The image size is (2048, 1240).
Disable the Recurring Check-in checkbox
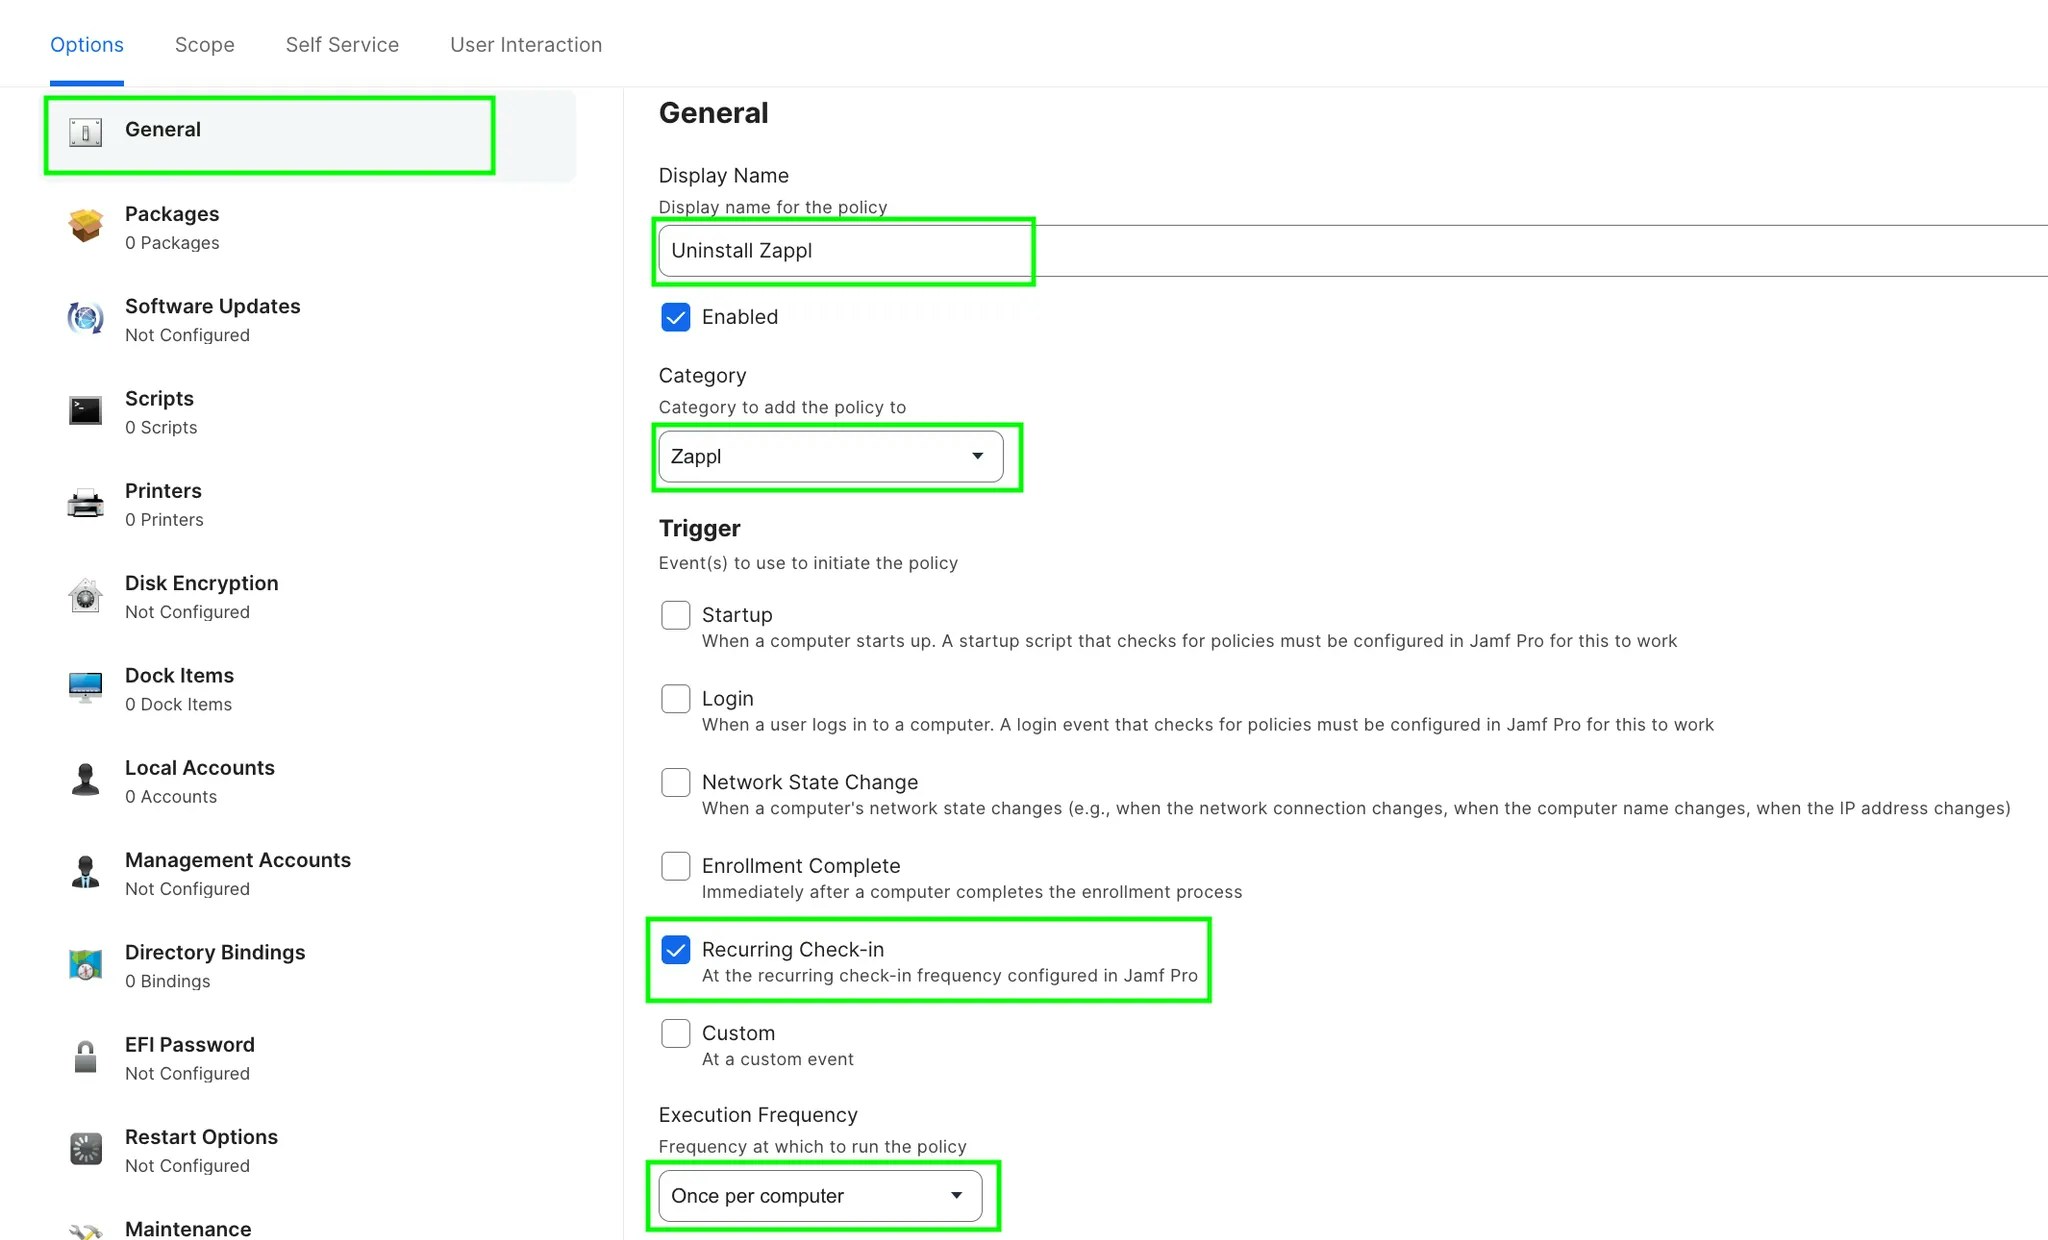point(675,950)
